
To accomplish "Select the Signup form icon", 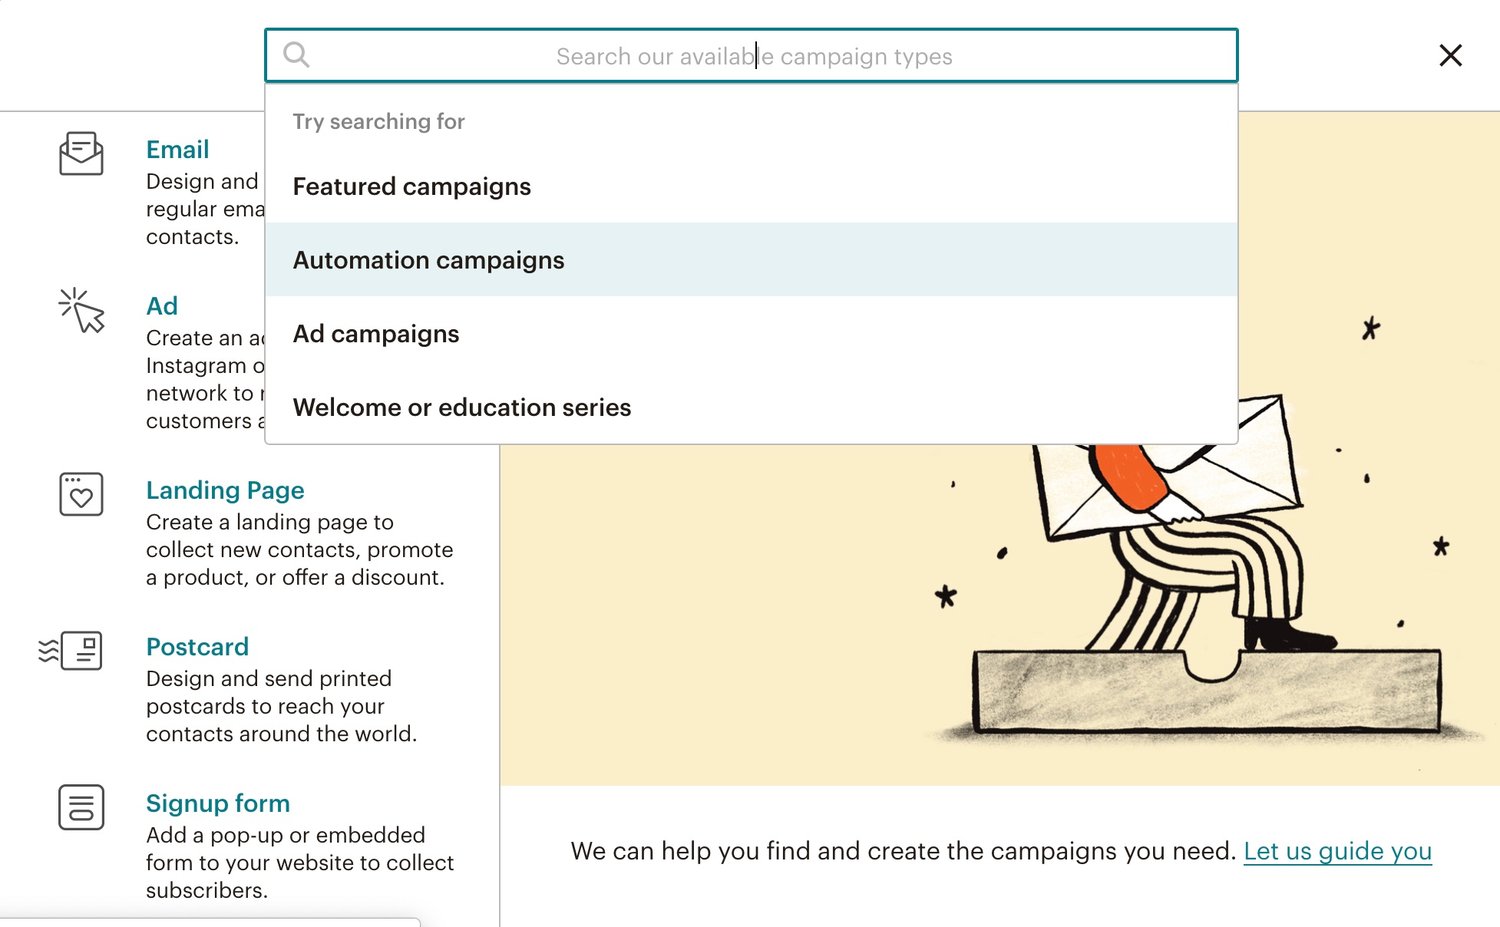I will (x=81, y=807).
